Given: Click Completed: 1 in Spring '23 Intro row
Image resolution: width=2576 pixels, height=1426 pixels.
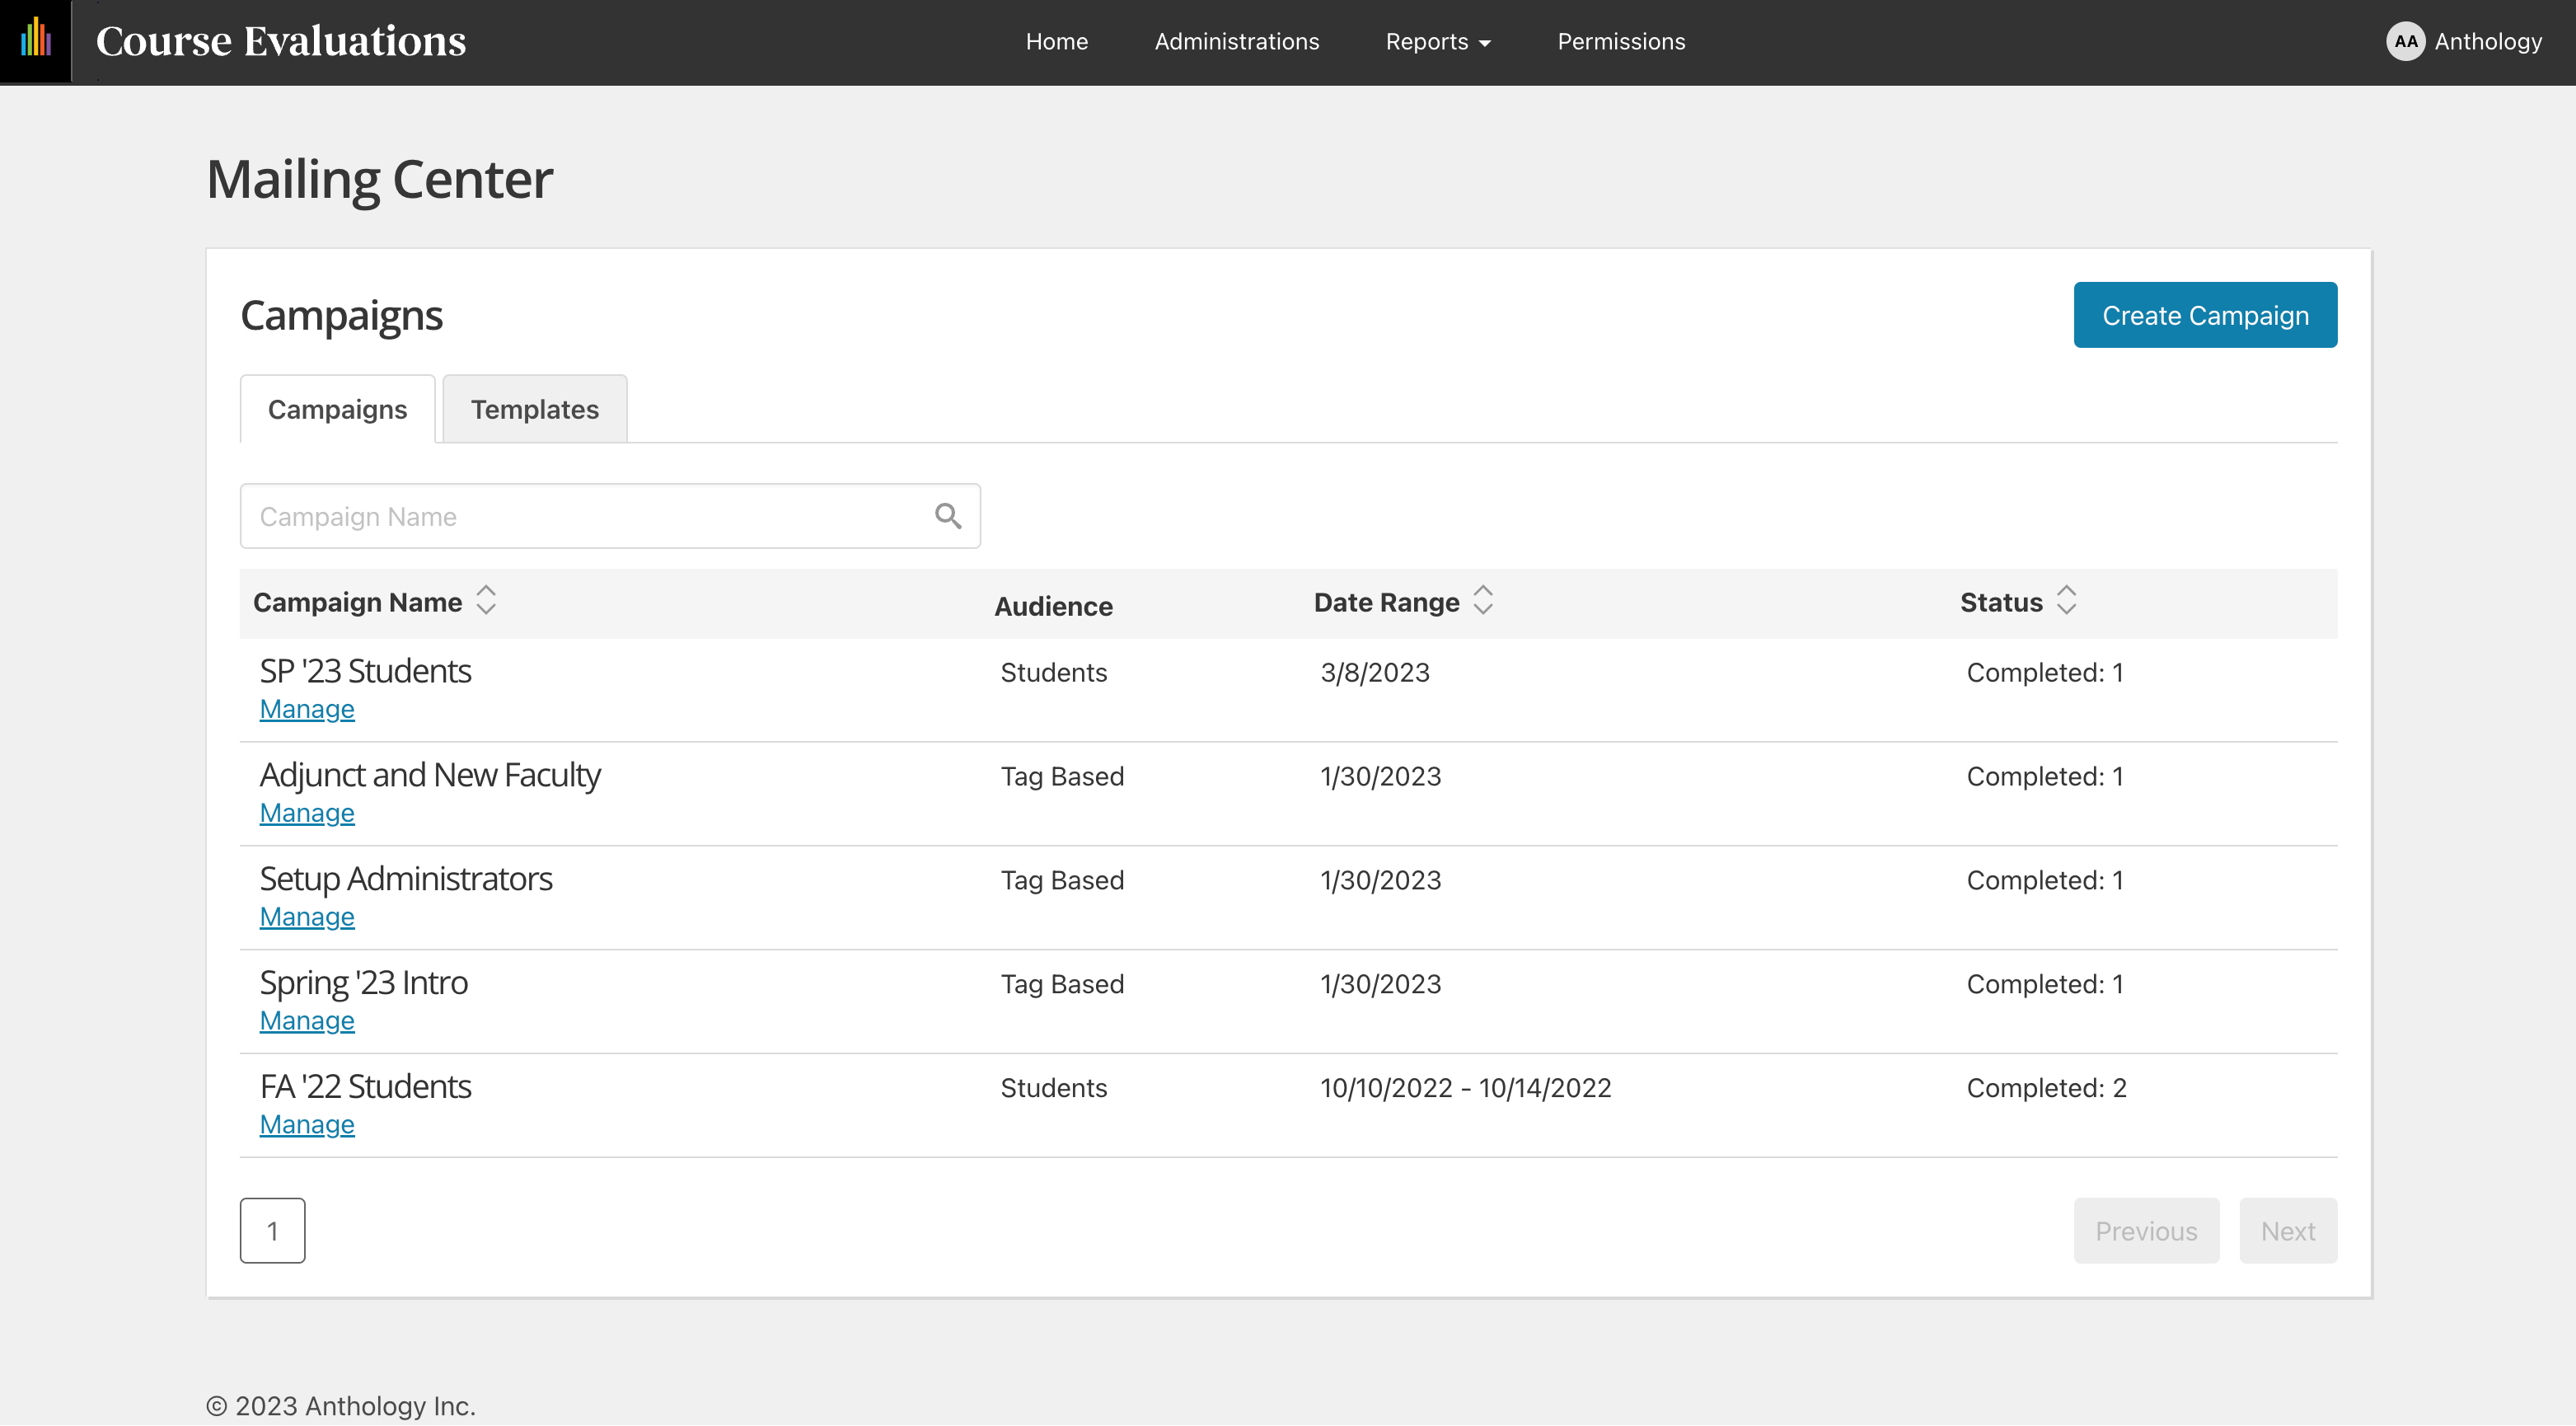Looking at the screenshot, I should click(x=2045, y=985).
